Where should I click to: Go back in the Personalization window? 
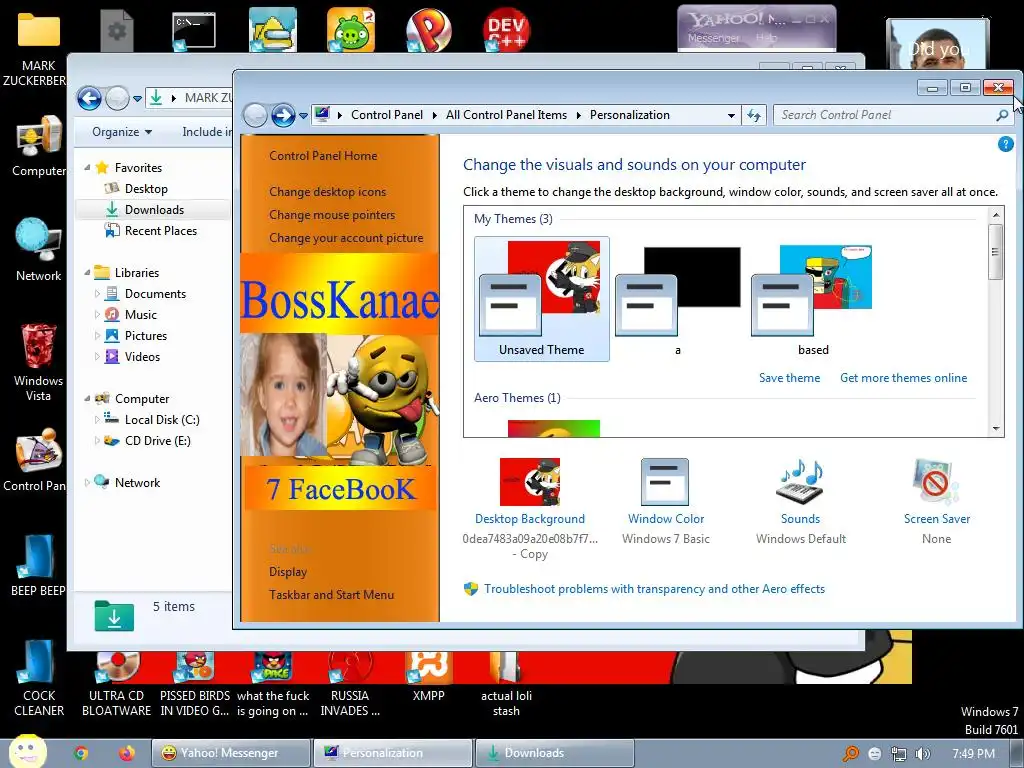pos(255,116)
